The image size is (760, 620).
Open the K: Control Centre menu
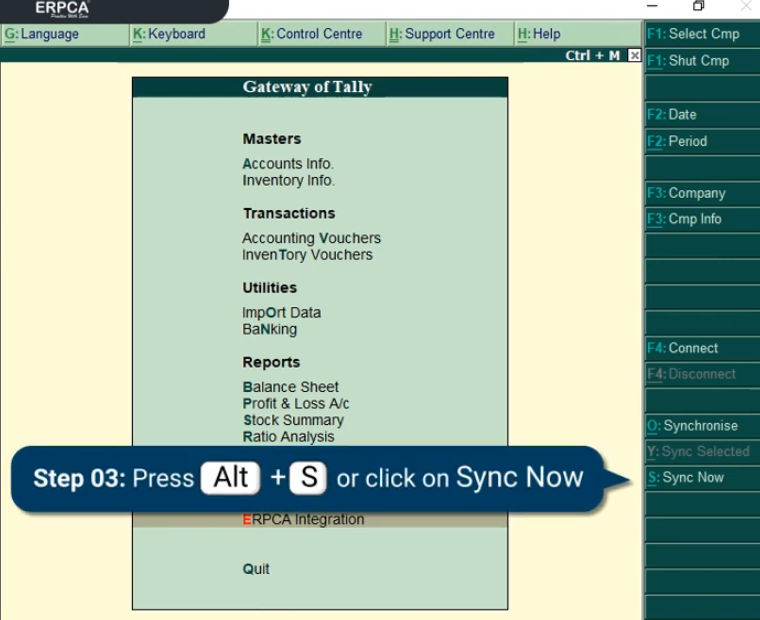pos(322,34)
